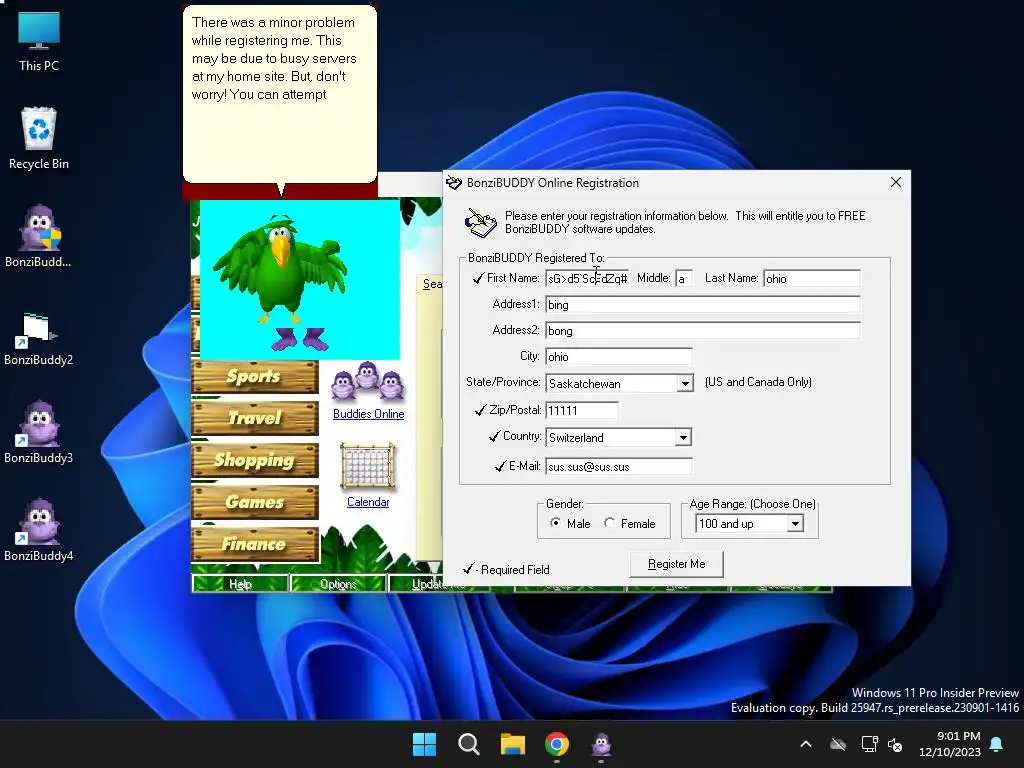Open the State/Province dropdown showing Saskatchewan
The image size is (1024, 768).
point(684,383)
